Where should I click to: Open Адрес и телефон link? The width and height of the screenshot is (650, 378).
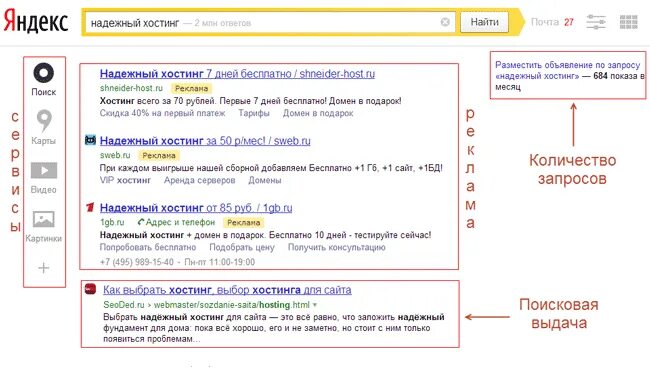click(177, 222)
